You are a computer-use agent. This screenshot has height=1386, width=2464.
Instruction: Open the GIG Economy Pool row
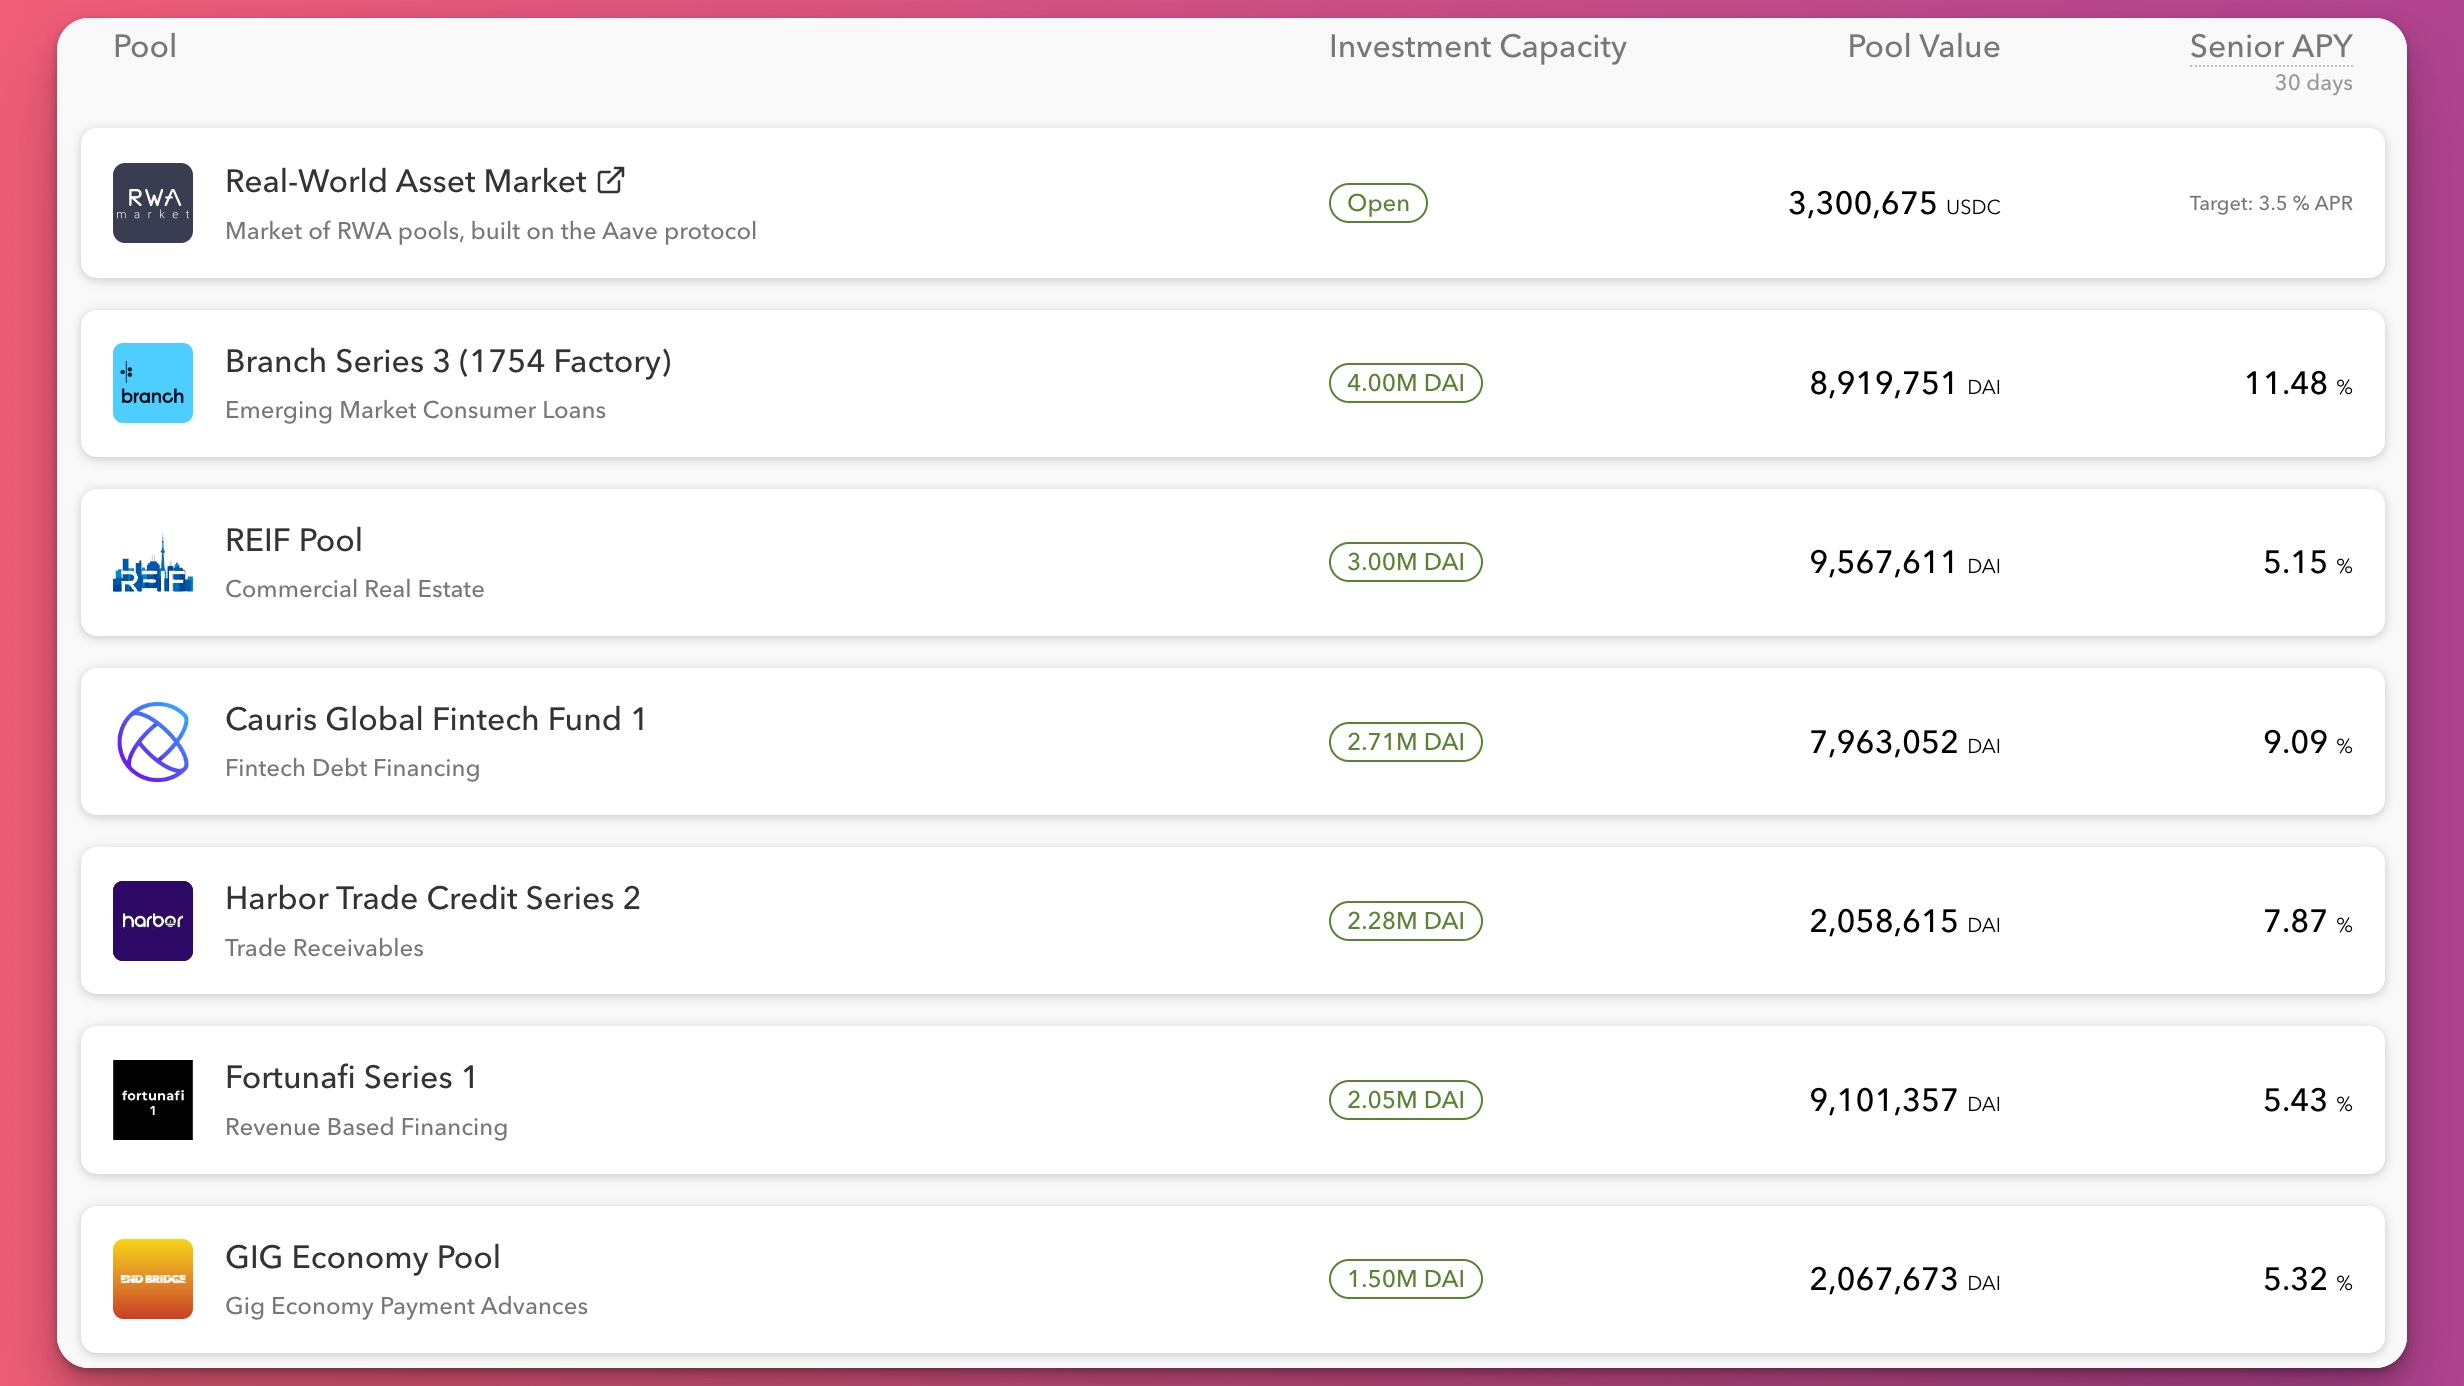pyautogui.click(x=362, y=1257)
